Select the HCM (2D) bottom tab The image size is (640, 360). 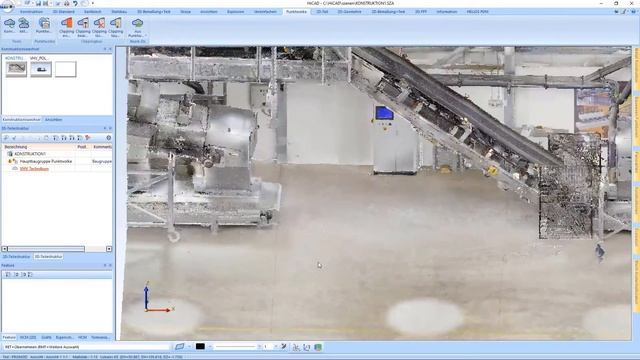pos(28,338)
